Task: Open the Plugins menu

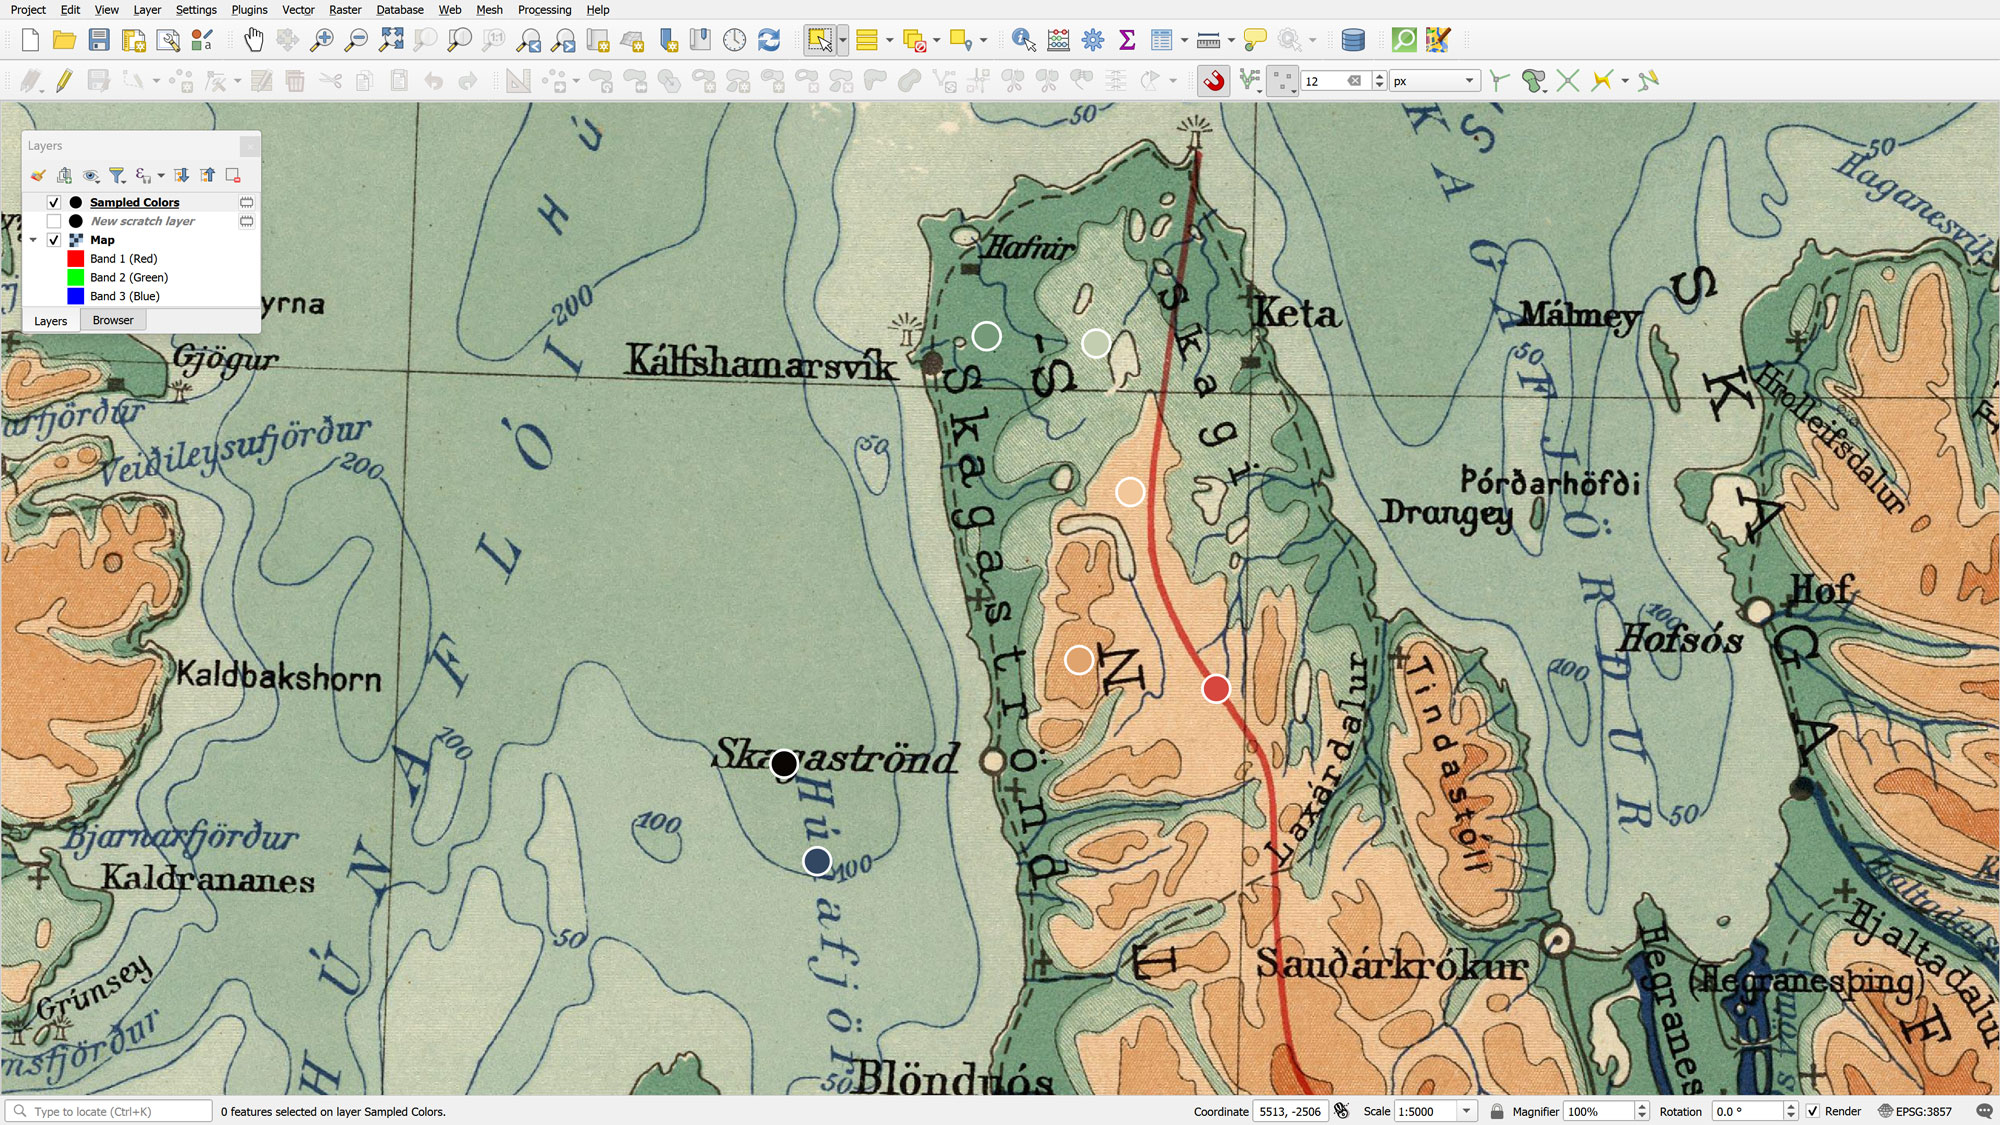Action: (249, 9)
